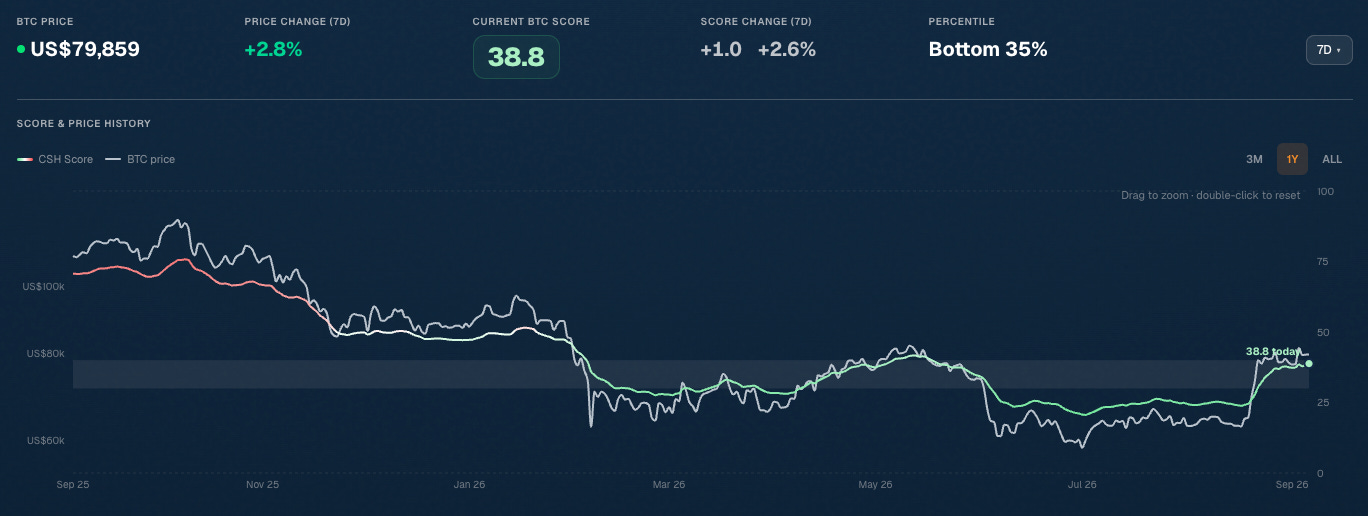Toggle BTC price legend series
This screenshot has width=1368, height=516.
[x=140, y=159]
